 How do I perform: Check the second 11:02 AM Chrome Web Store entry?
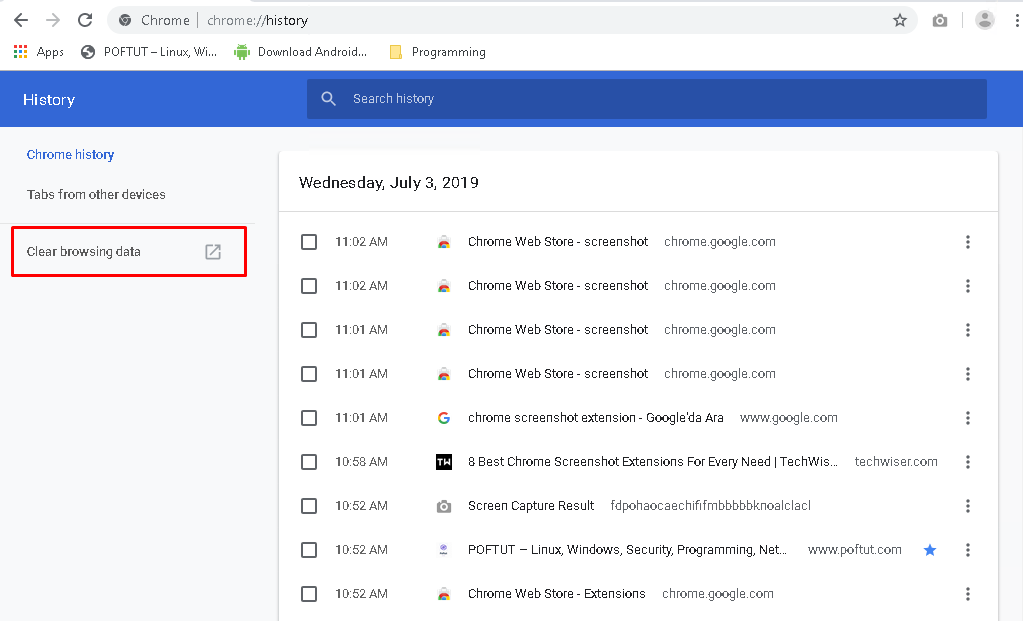coord(309,286)
